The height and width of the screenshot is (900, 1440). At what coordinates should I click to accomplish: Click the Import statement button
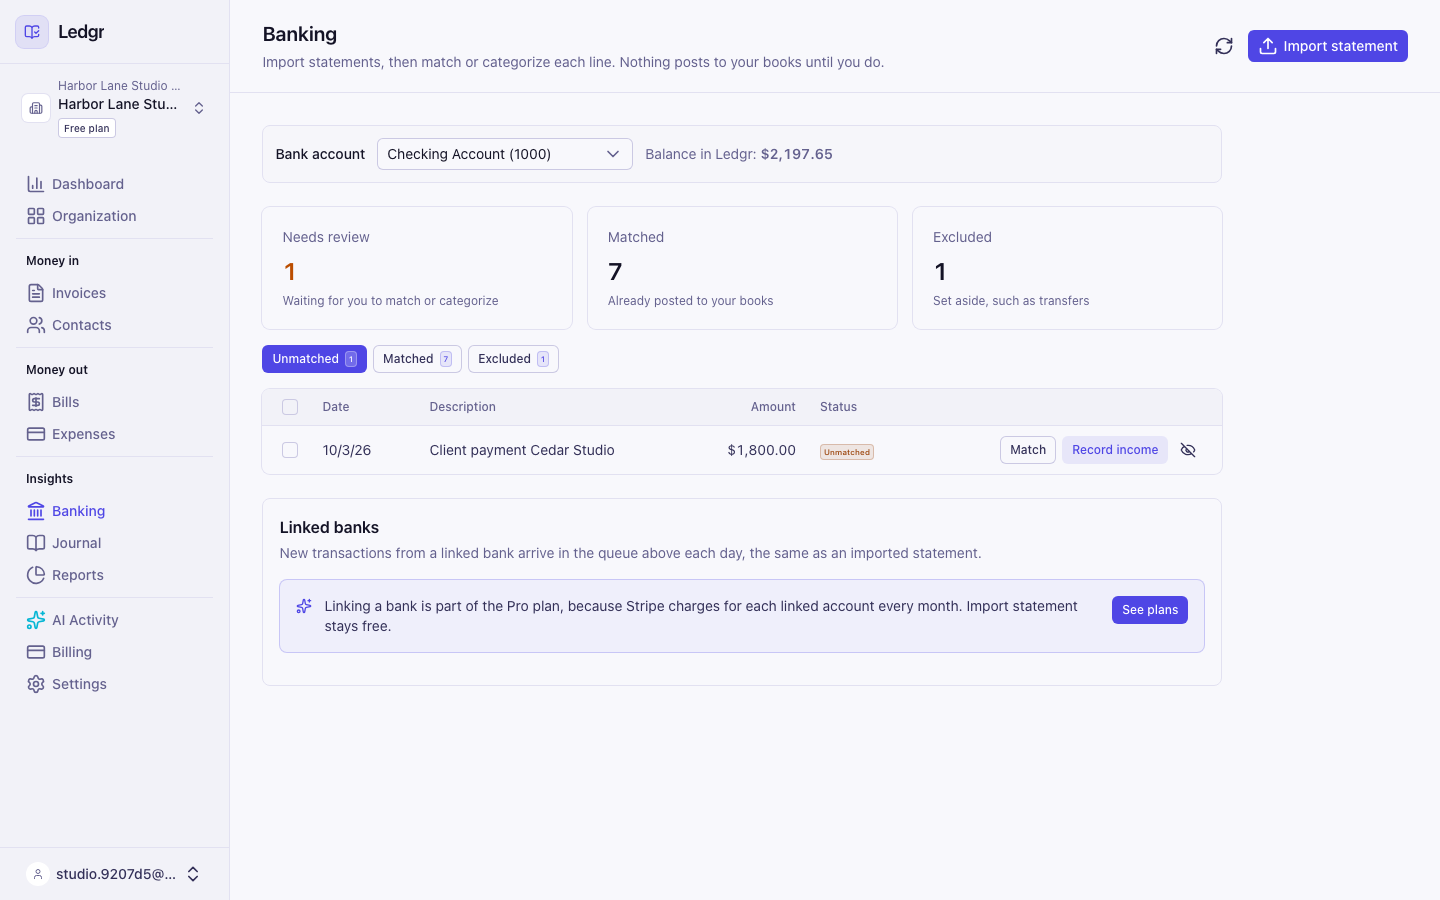[1328, 46]
